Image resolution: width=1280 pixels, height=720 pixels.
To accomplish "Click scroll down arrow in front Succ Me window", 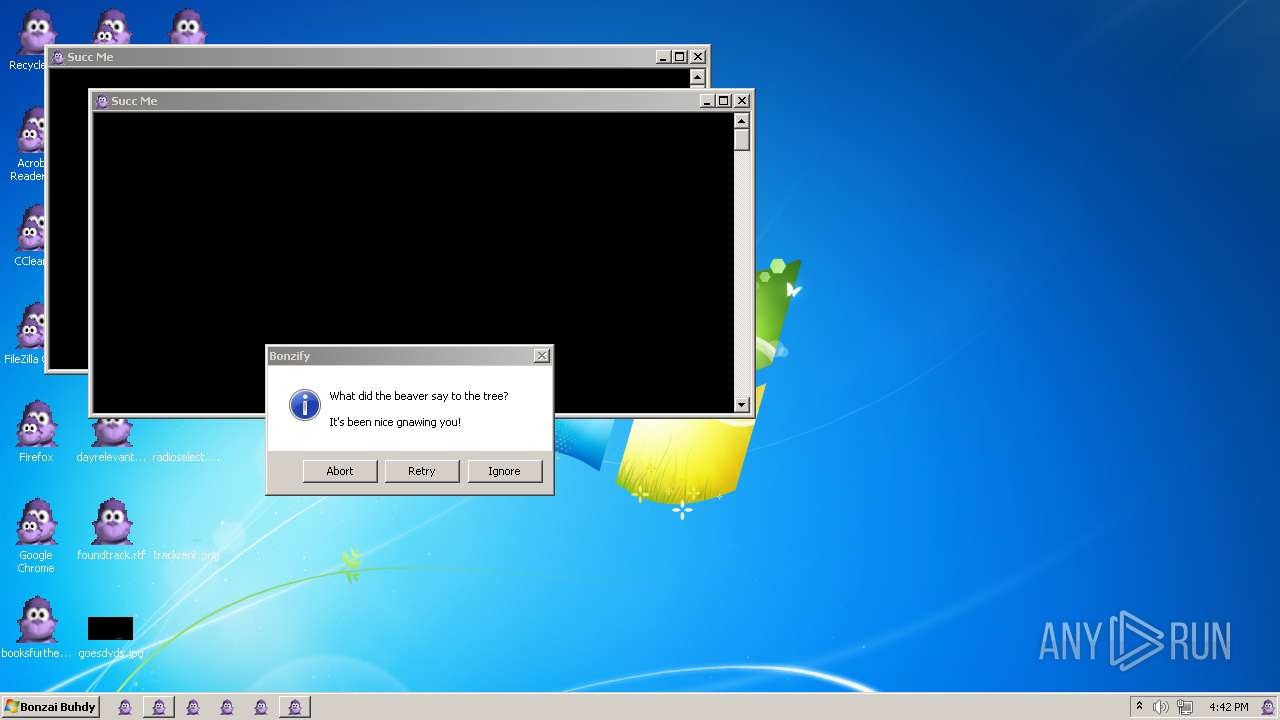I will click(x=741, y=405).
